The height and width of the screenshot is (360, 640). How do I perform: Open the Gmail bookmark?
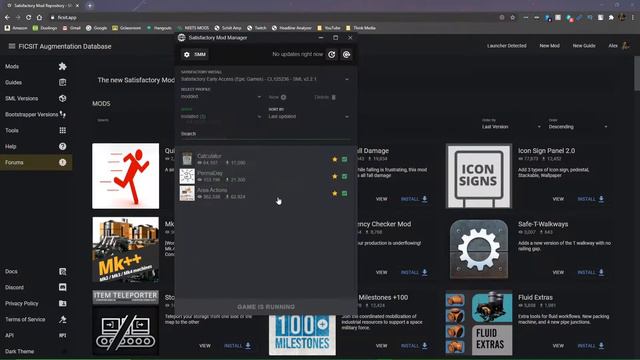[71, 28]
